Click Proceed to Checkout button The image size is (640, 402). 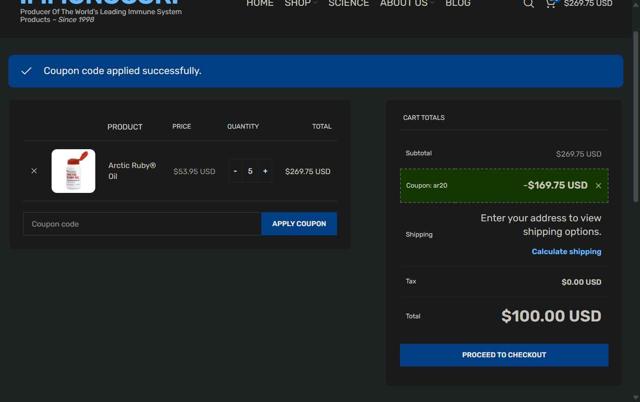pos(504,355)
